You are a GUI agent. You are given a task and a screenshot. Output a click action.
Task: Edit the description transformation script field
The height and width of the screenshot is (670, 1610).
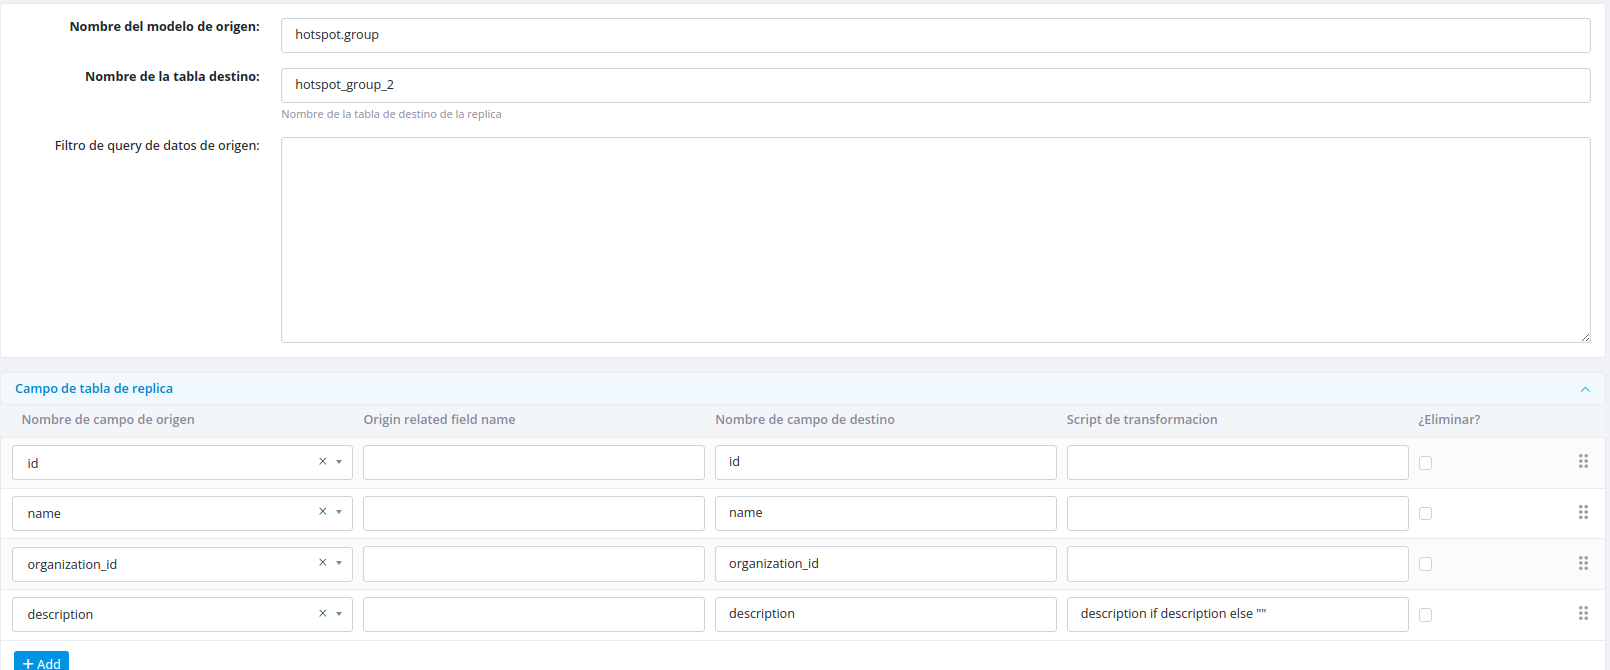pos(1237,614)
